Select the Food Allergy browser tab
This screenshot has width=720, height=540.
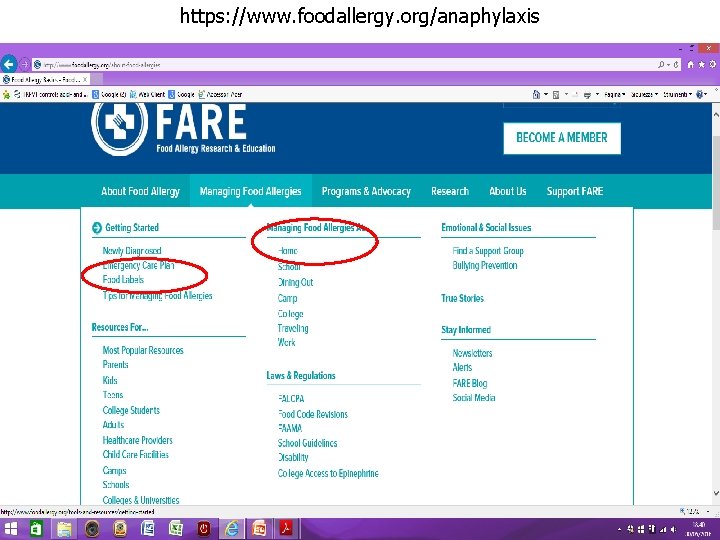45,79
